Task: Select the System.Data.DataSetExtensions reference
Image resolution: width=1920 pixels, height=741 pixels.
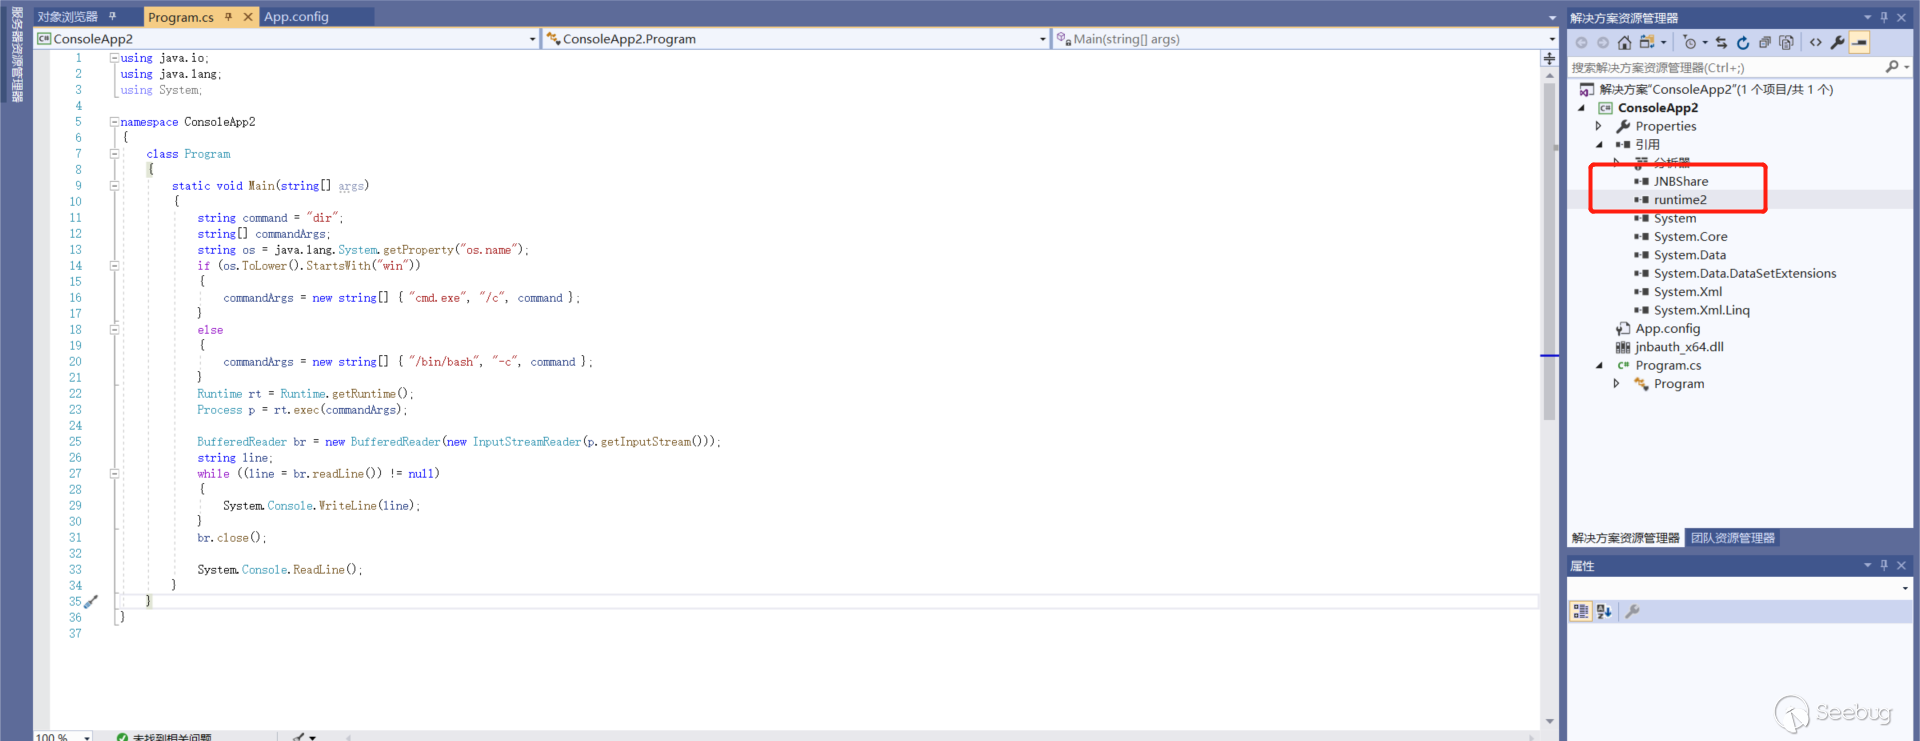Action: (x=1745, y=274)
